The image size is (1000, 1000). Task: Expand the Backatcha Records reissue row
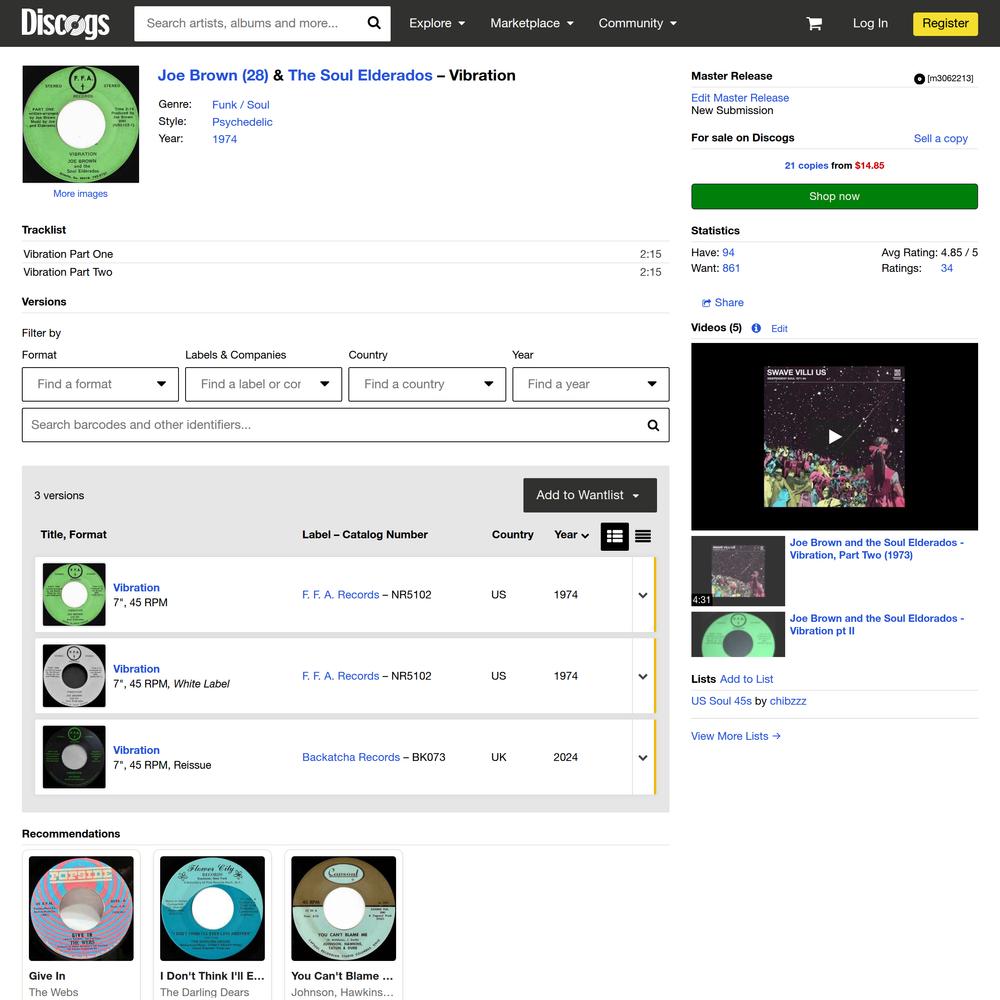(643, 757)
